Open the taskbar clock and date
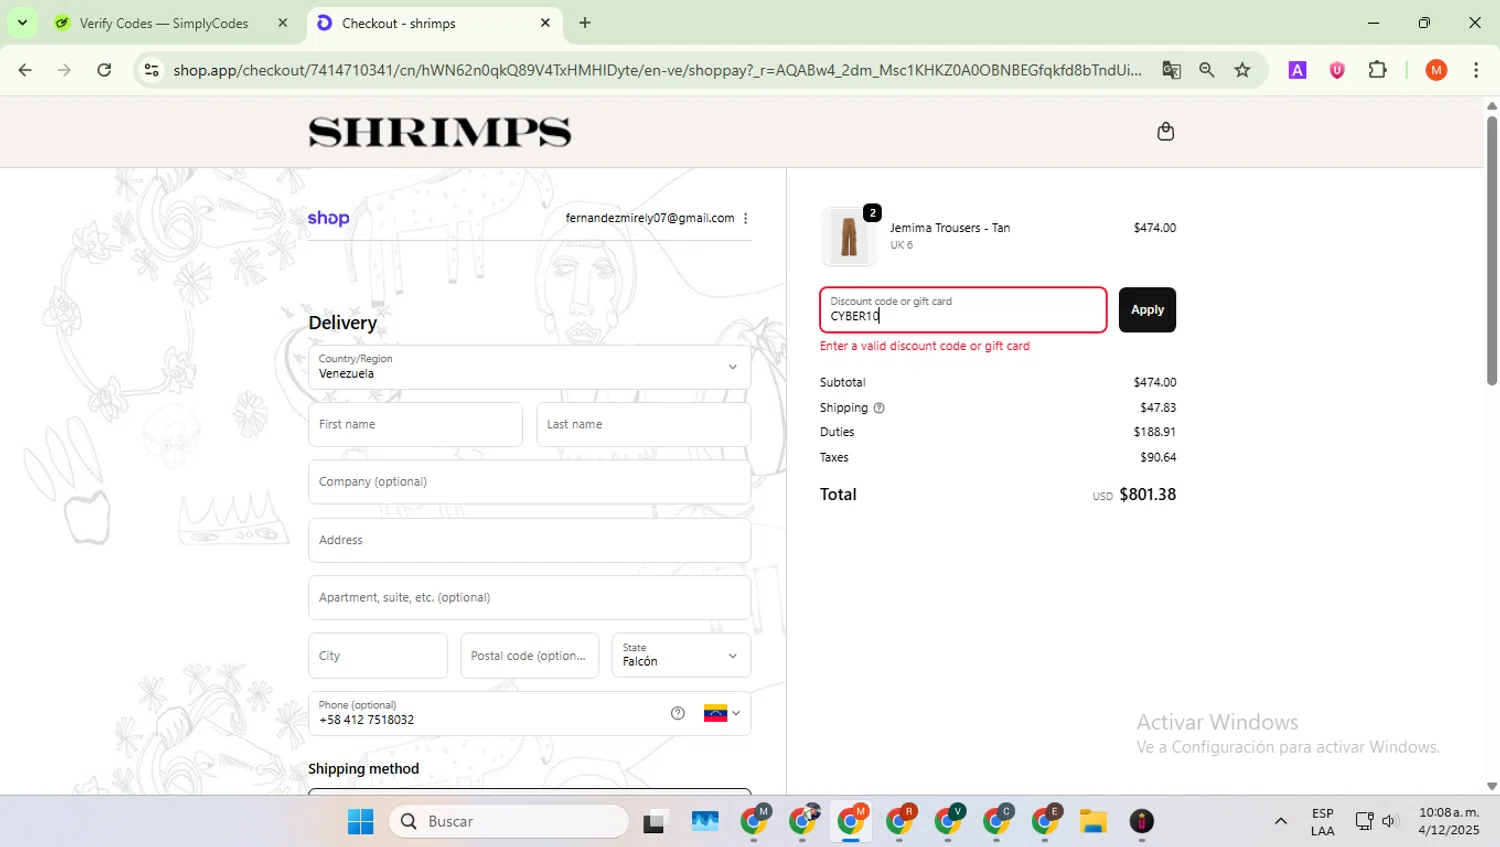The width and height of the screenshot is (1500, 847). click(1448, 821)
